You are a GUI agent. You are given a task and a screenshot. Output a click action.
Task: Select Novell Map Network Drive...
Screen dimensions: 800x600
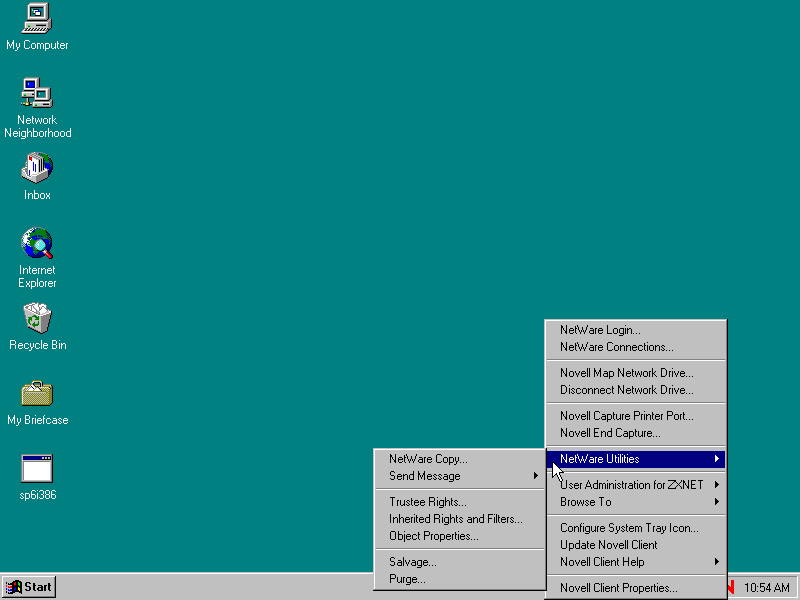pyautogui.click(x=636, y=373)
